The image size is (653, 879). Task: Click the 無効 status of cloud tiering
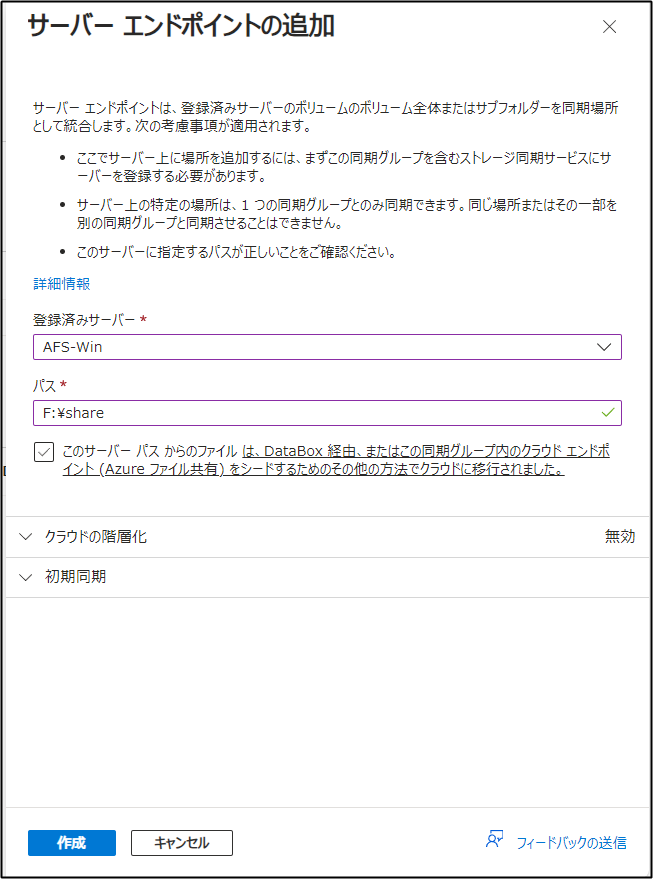click(619, 536)
